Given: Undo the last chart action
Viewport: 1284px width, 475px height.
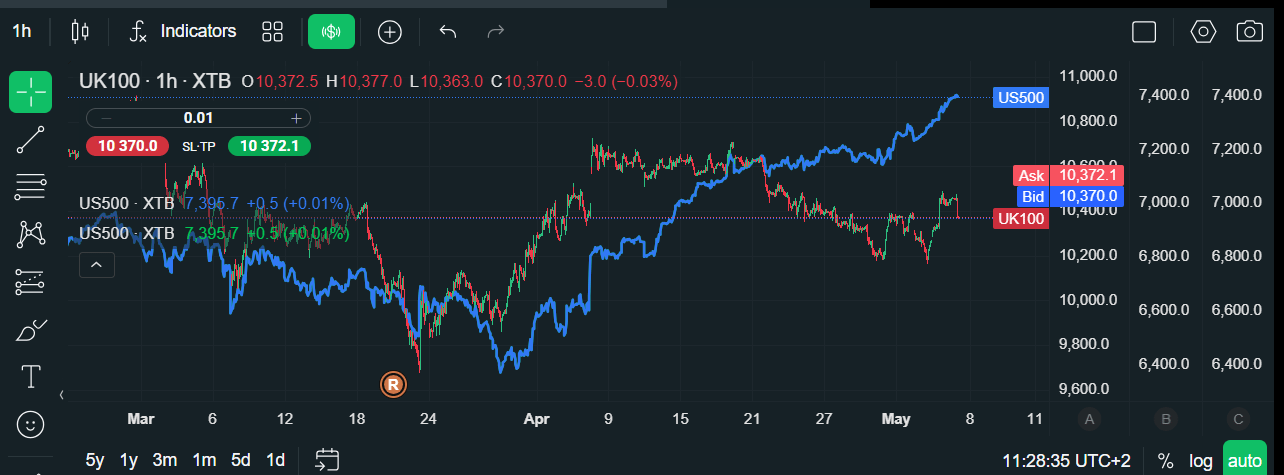Looking at the screenshot, I should 448,31.
